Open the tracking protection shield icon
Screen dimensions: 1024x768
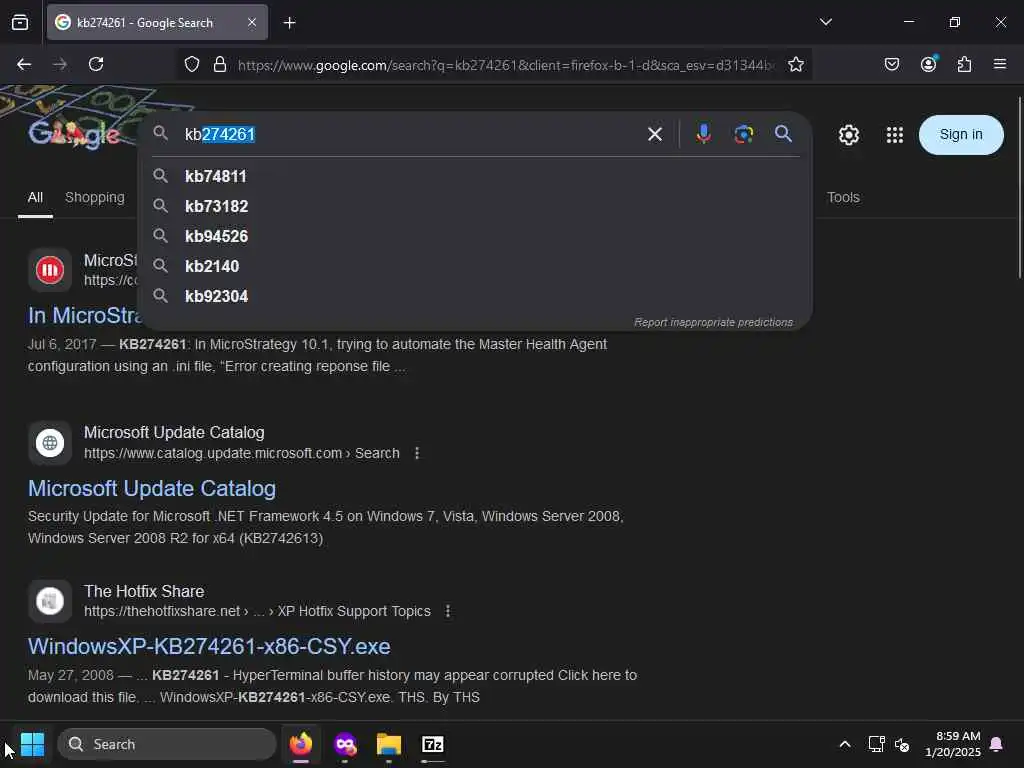pyautogui.click(x=191, y=64)
